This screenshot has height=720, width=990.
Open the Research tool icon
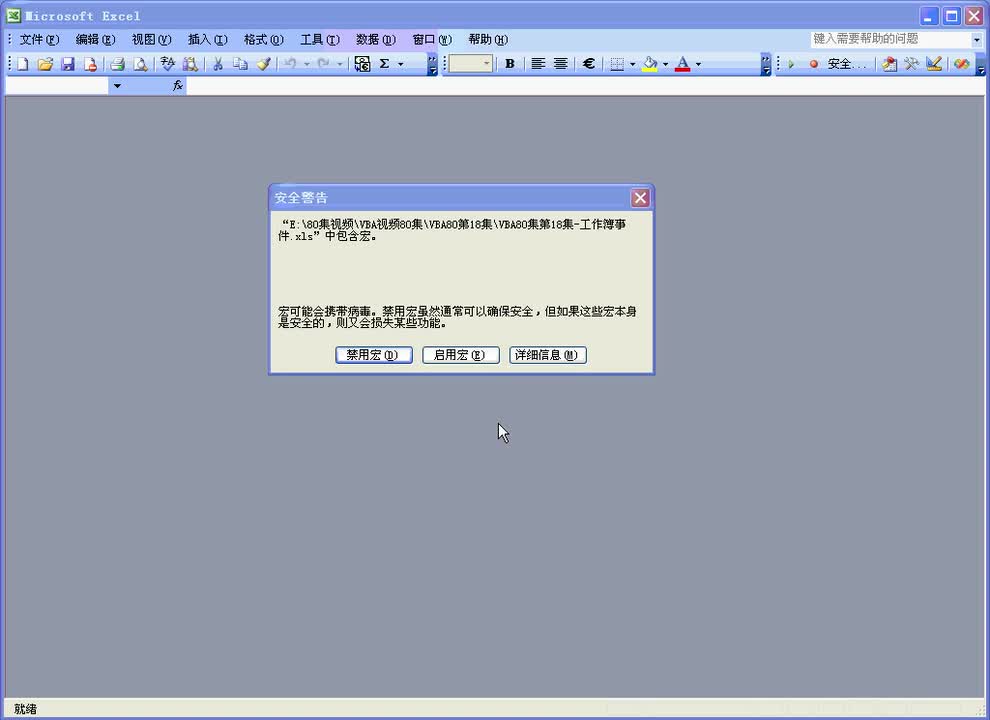(x=190, y=64)
